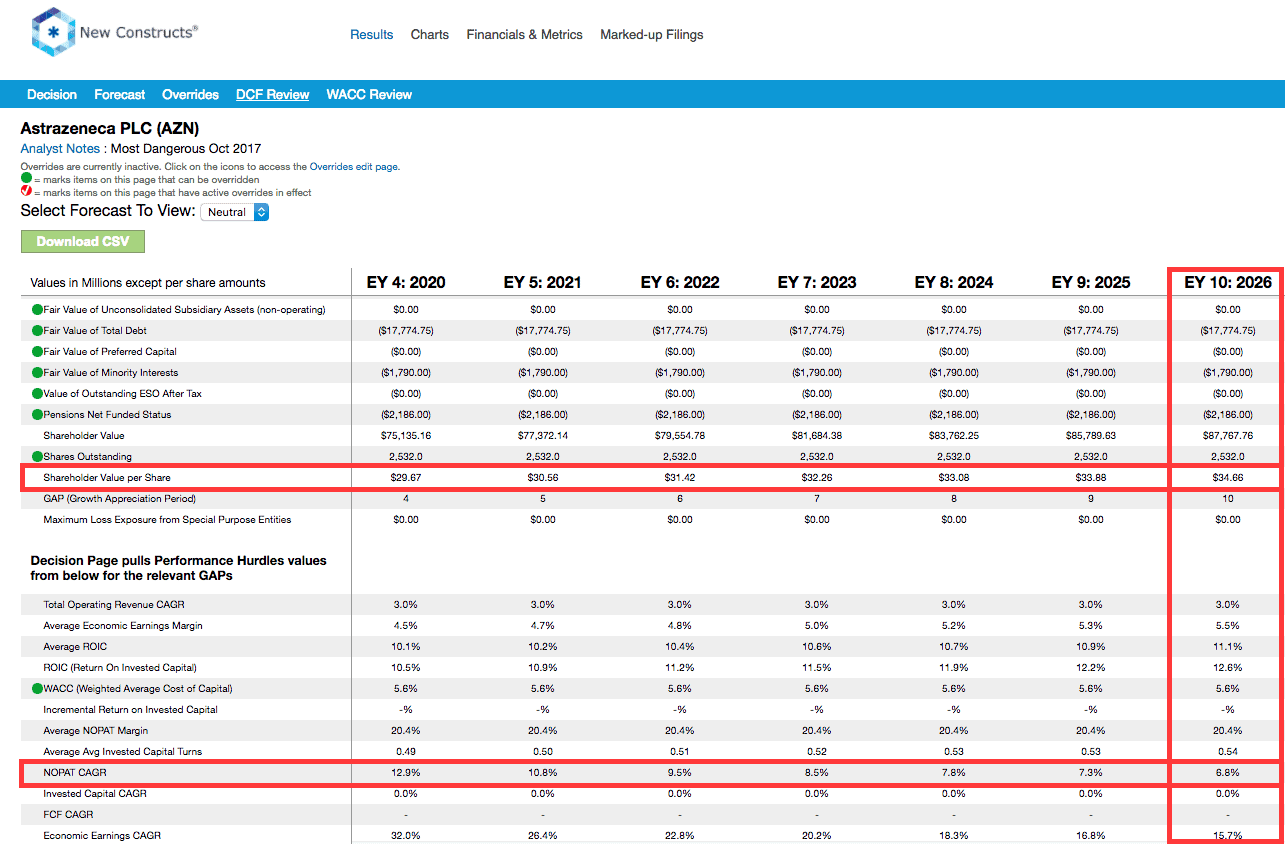Viewport: 1285px width, 844px height.
Task: Click the New Constructs brand name
Action: (x=138, y=32)
